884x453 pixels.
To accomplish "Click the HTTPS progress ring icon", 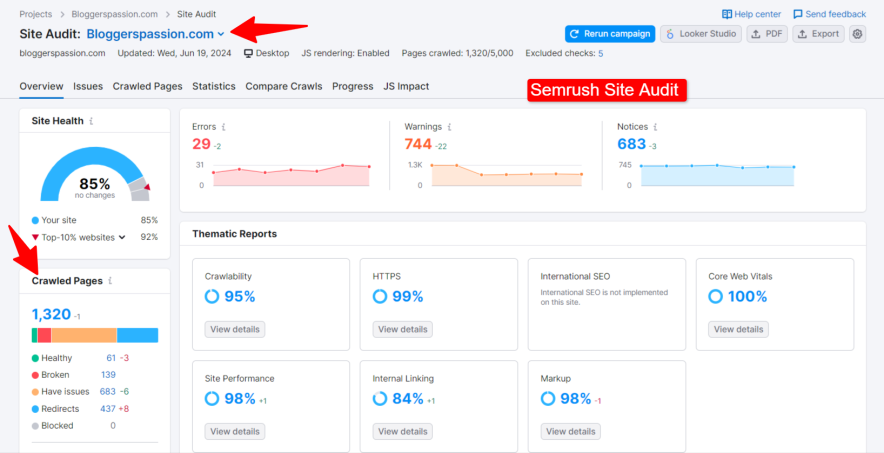I will pos(380,296).
